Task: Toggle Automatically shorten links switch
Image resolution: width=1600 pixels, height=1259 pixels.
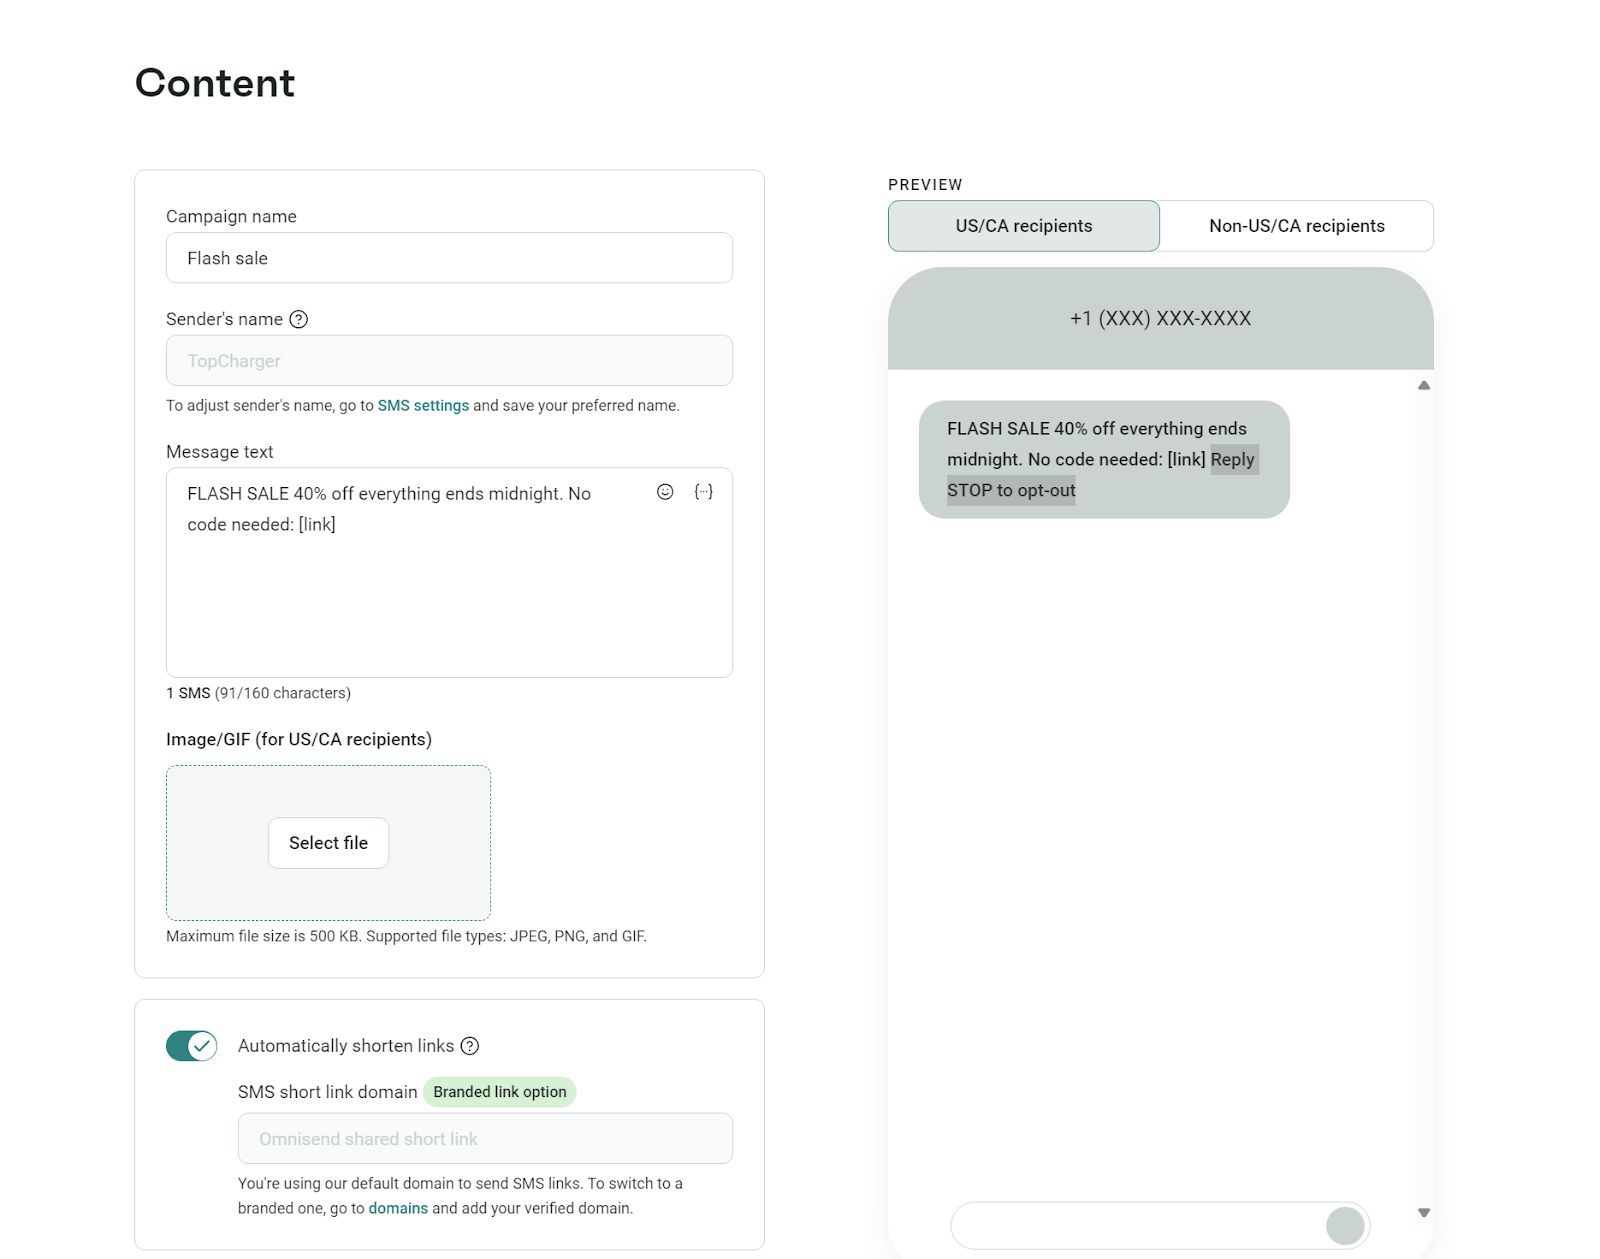Action: pyautogui.click(x=191, y=1046)
